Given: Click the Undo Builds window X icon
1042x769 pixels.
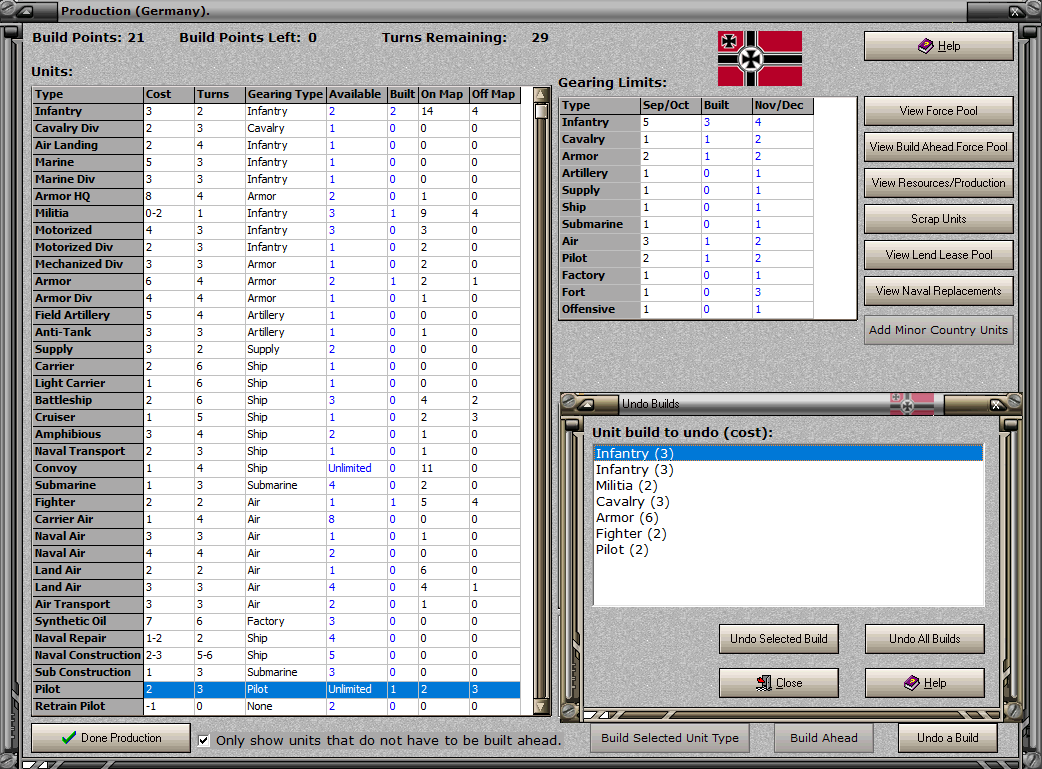Looking at the screenshot, I should pos(996,404).
